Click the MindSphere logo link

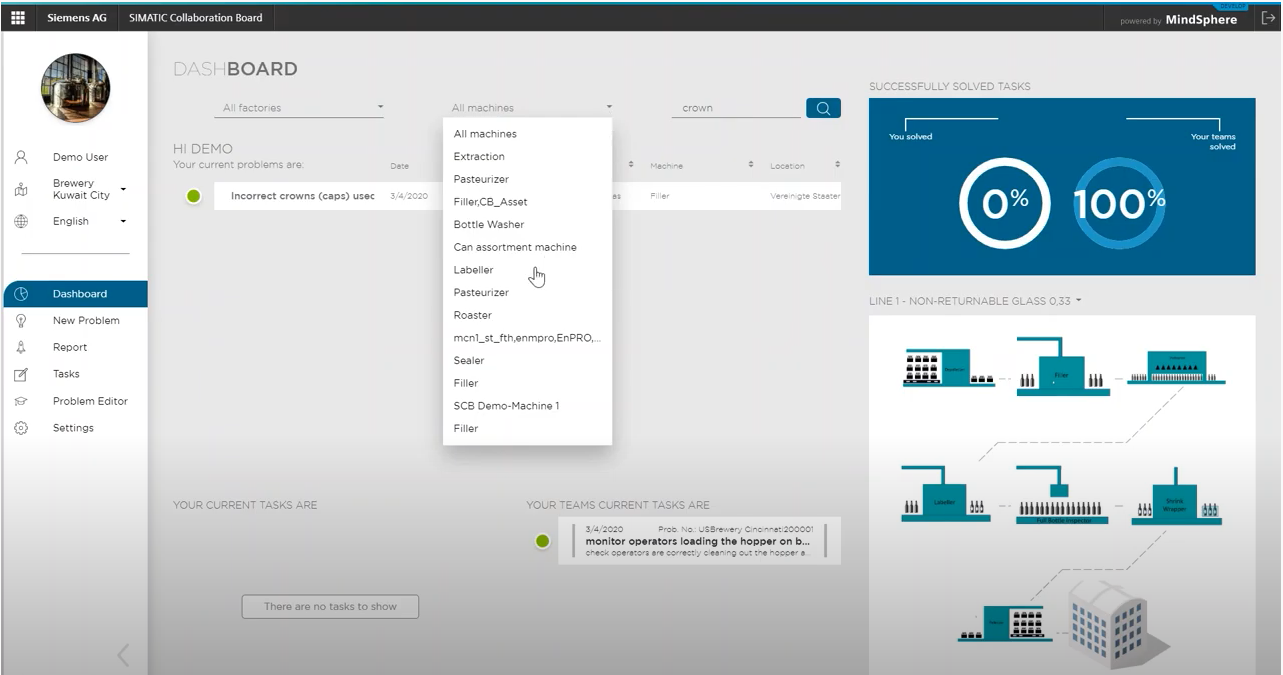(x=1201, y=20)
